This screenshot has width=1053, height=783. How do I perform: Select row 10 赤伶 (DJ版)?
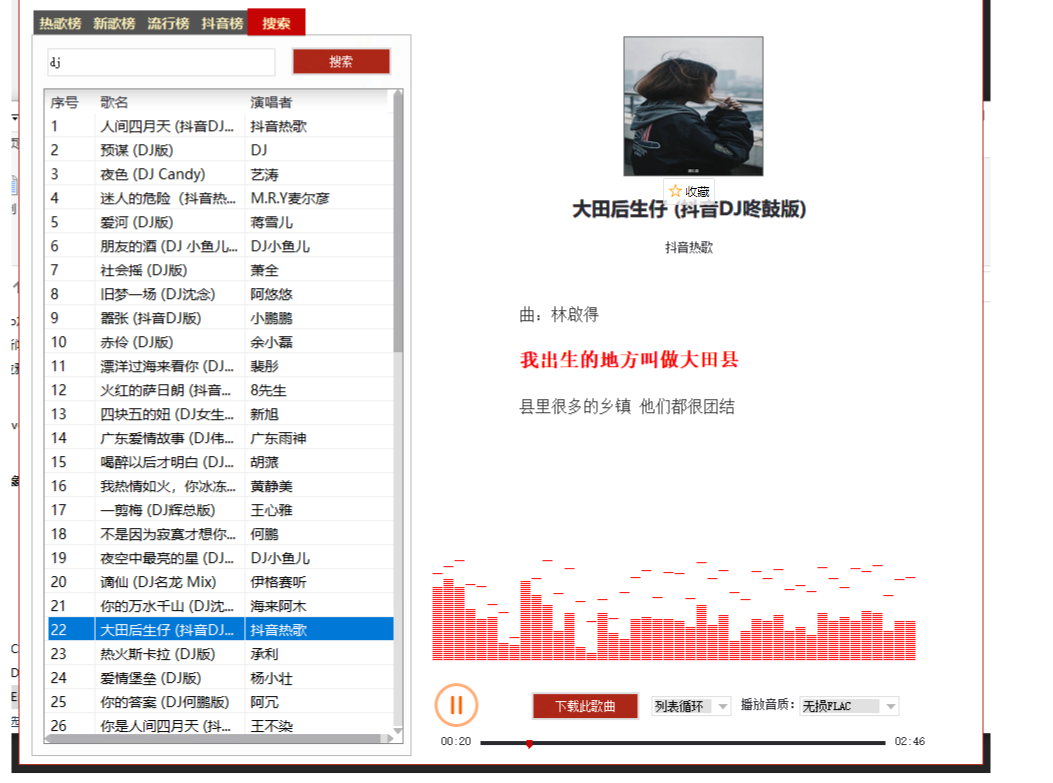pos(137,342)
